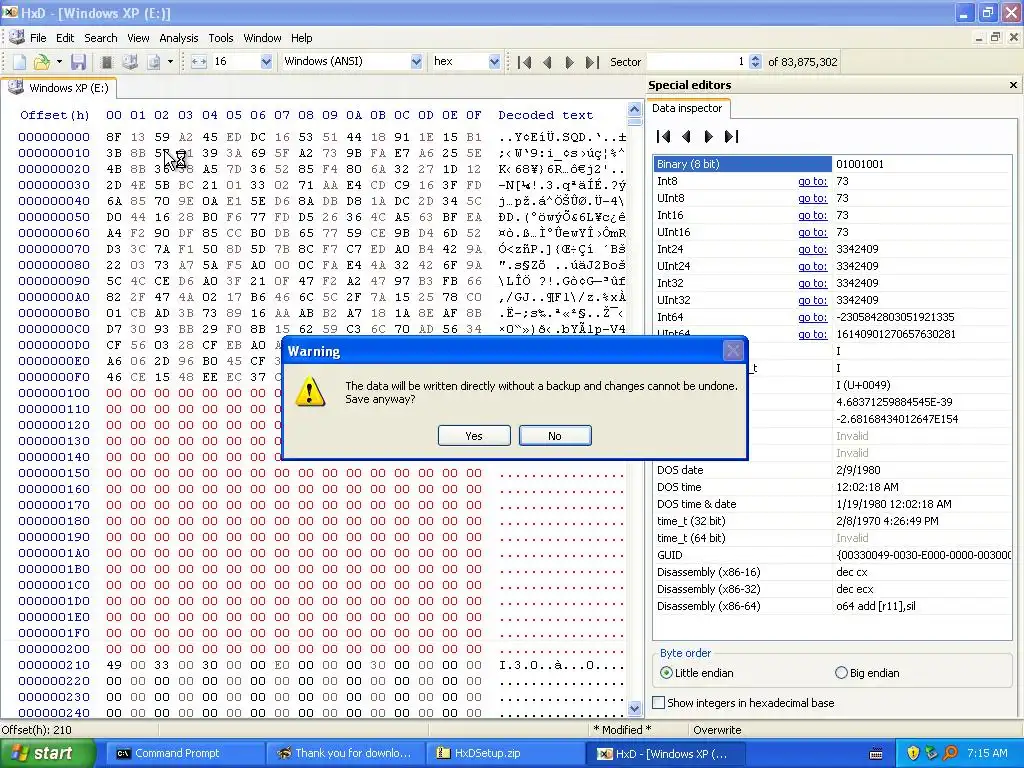The width and height of the screenshot is (1024, 768).
Task: Expand the Open disk image dropdown arrow
Action: pos(170,62)
